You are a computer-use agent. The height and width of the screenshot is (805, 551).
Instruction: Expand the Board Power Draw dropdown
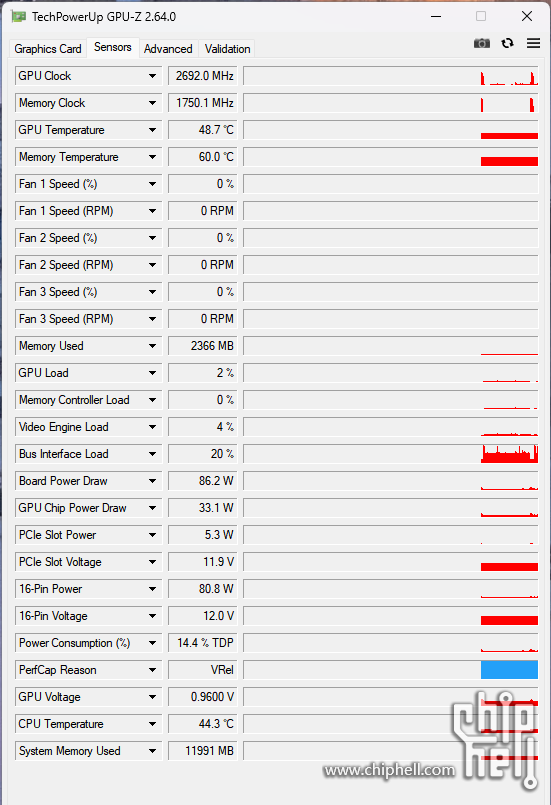pyautogui.click(x=153, y=481)
